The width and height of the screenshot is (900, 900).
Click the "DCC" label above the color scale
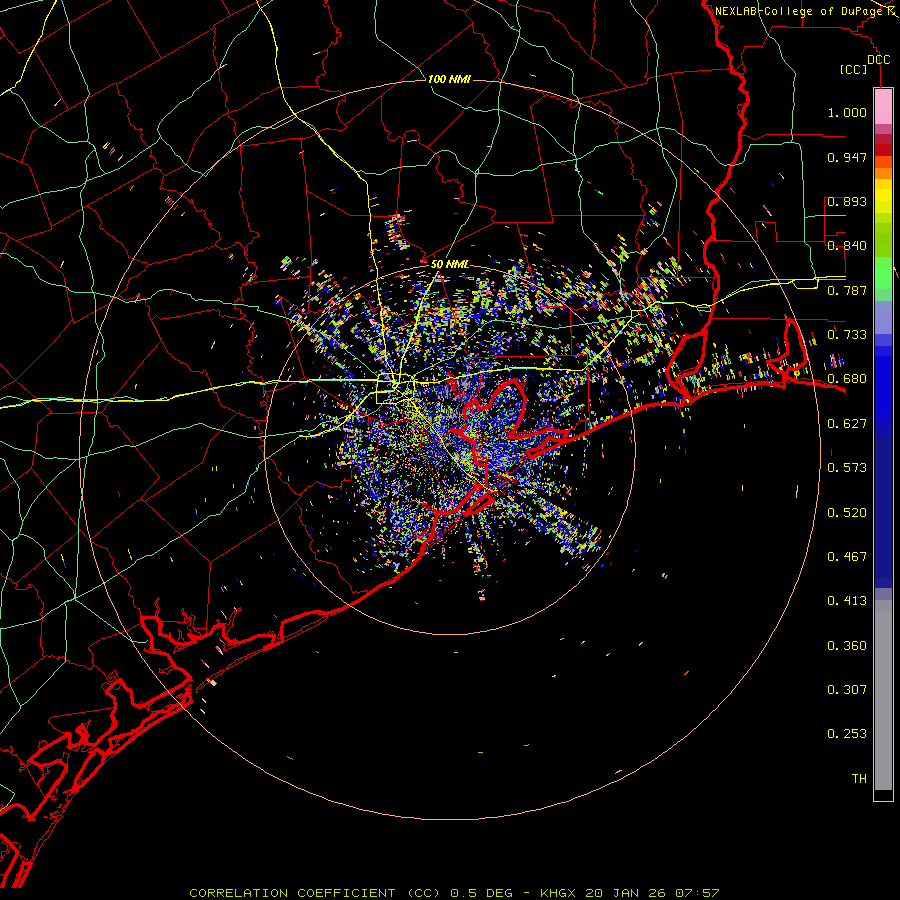coord(879,60)
